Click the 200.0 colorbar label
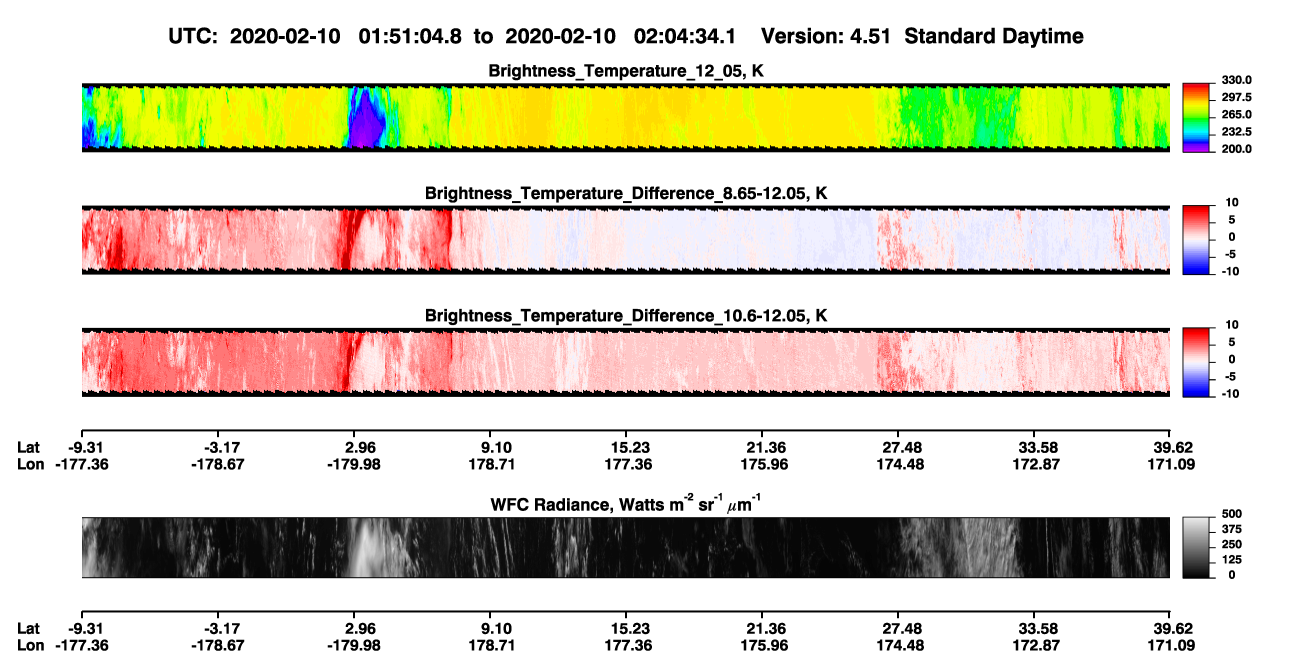Image resolution: width=1300 pixels, height=667 pixels. [1236, 148]
